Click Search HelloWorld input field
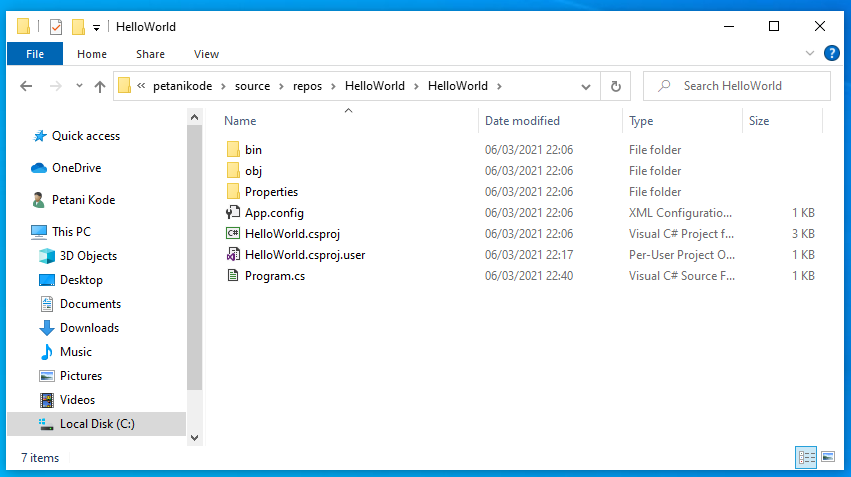Viewport: 851px width, 477px height. click(x=736, y=86)
